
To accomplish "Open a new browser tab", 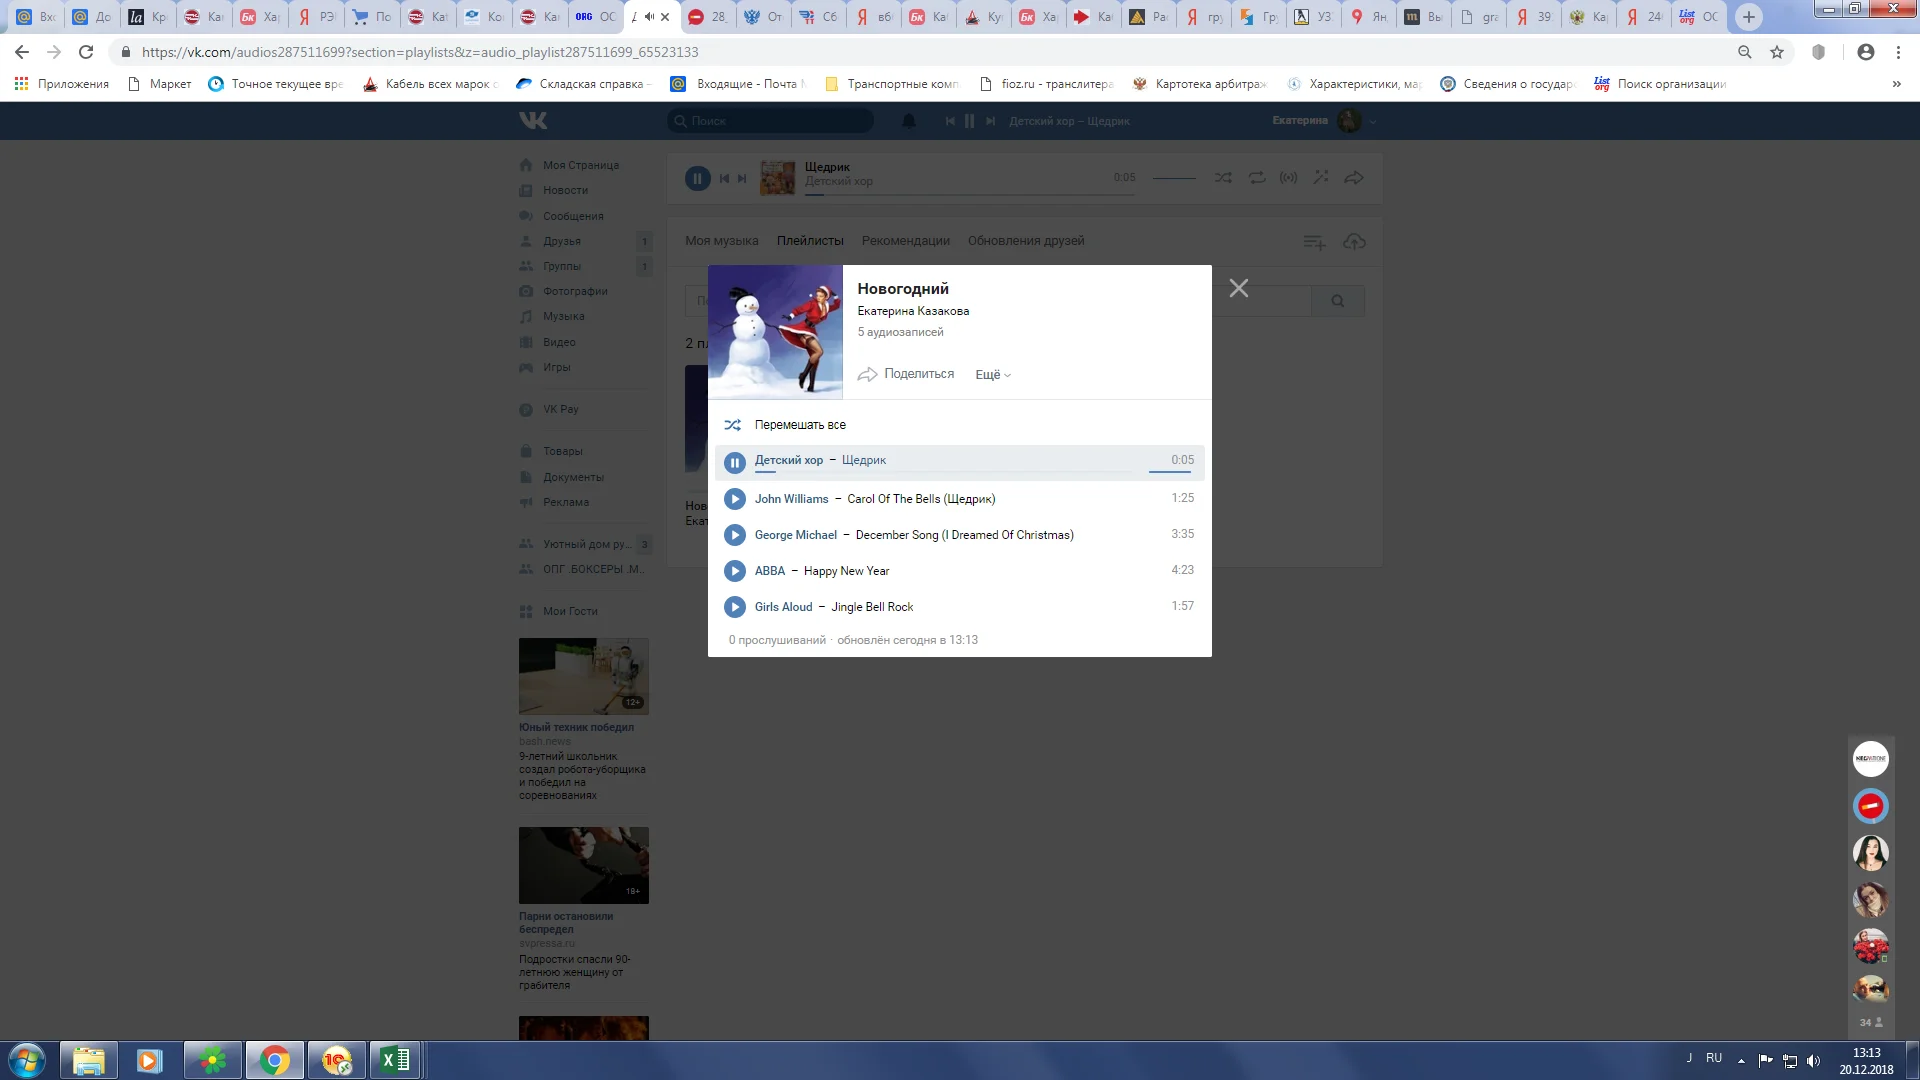I will tap(1748, 17).
